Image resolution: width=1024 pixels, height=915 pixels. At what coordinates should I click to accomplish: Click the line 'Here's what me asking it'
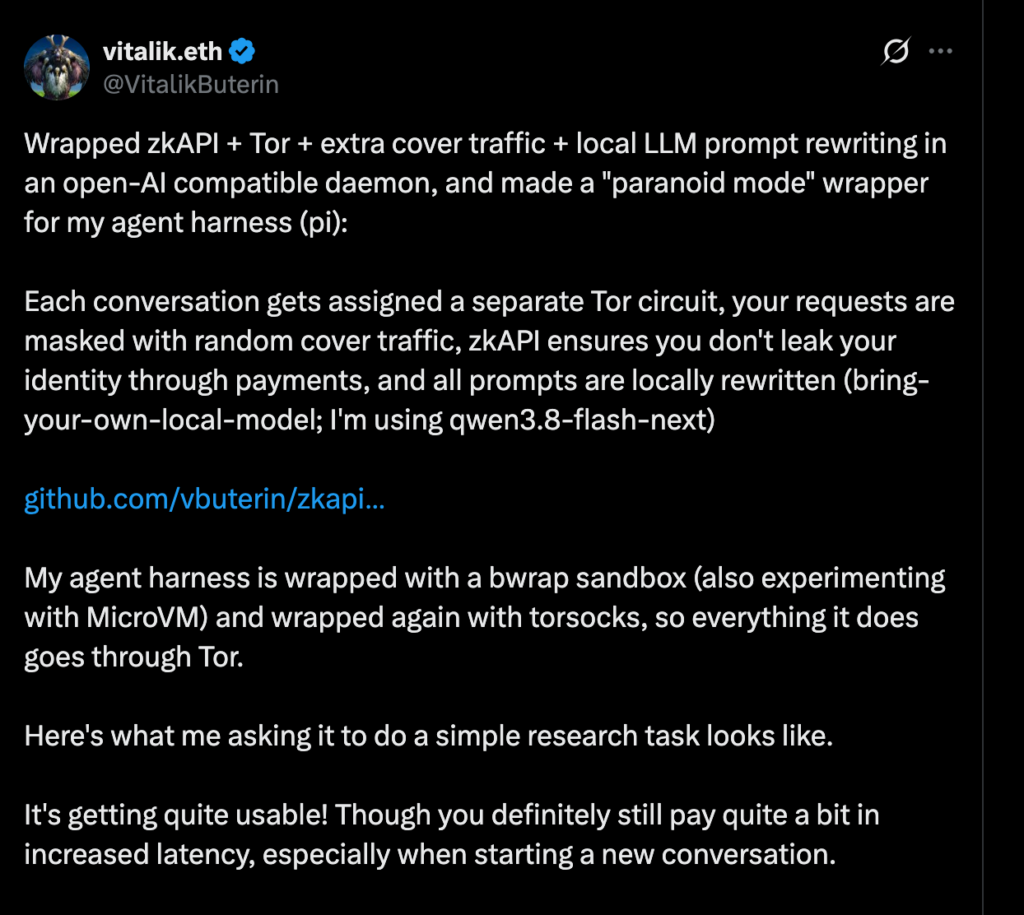[428, 736]
